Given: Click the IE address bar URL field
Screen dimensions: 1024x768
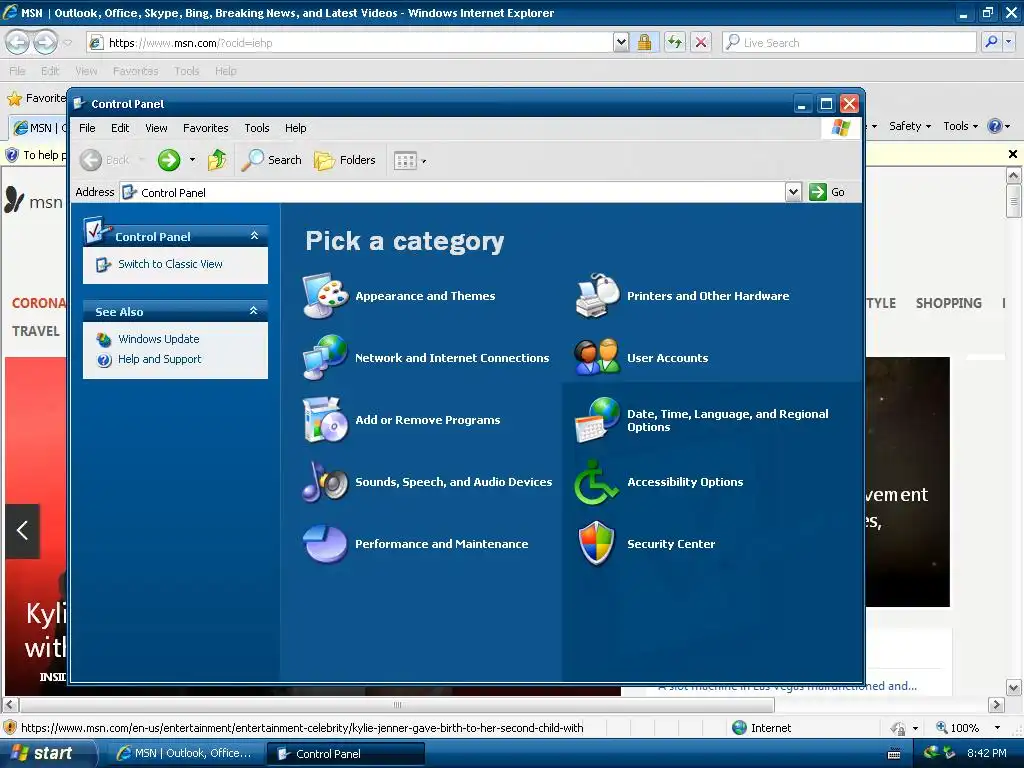Looking at the screenshot, I should coord(351,42).
